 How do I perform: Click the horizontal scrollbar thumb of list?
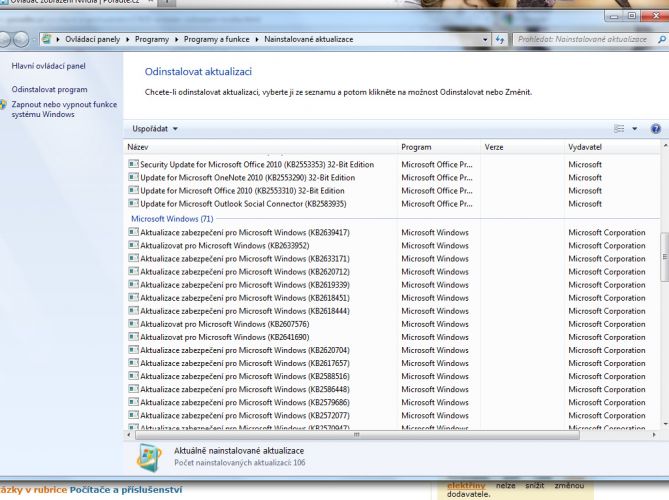point(357,435)
